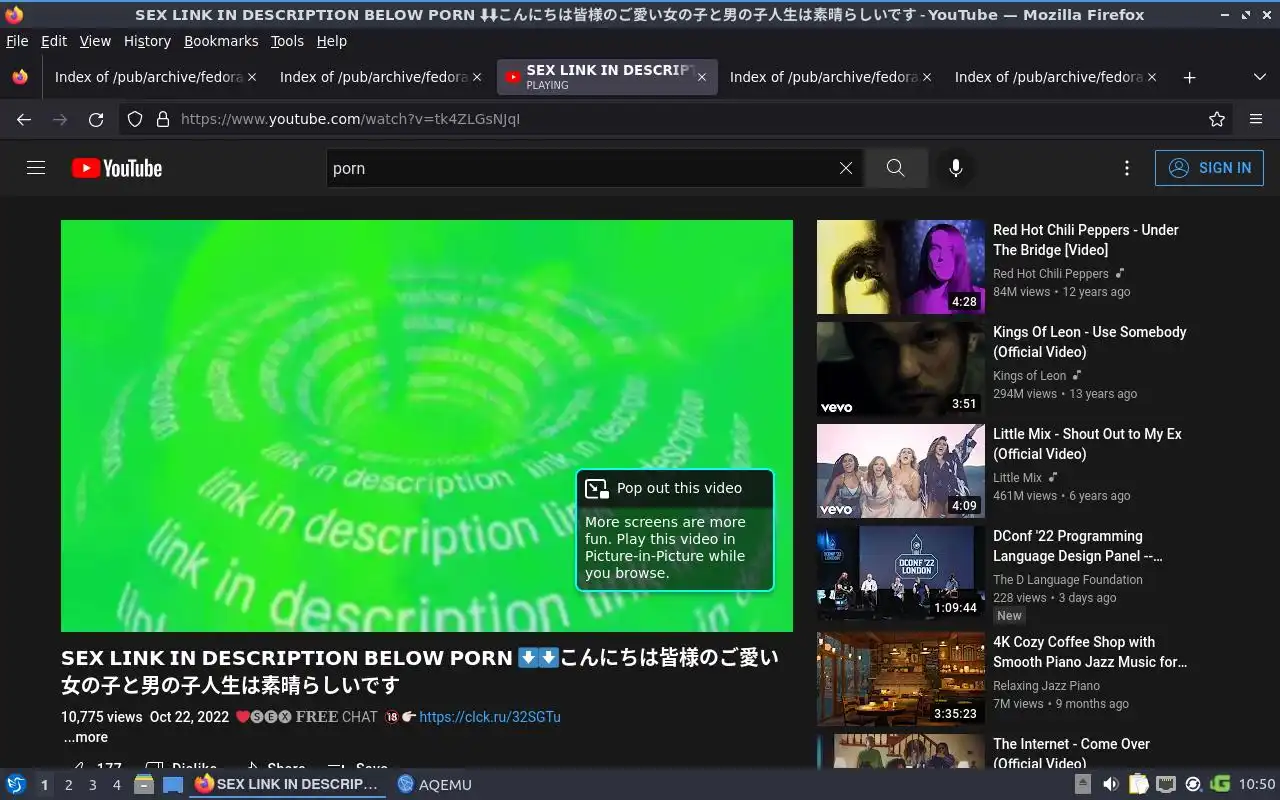The image size is (1280, 800).
Task: Click the SIGN IN button
Action: coord(1209,168)
